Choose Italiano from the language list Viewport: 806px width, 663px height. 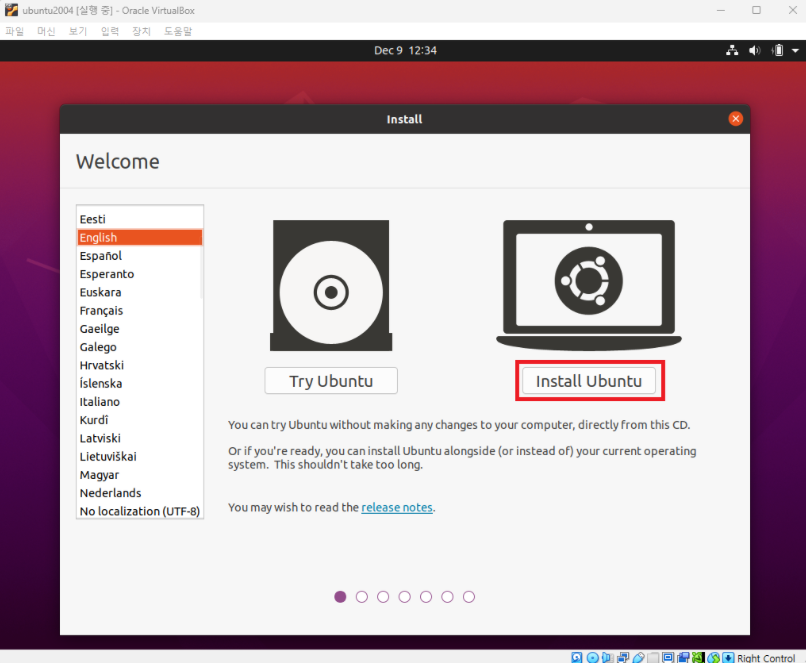point(139,401)
